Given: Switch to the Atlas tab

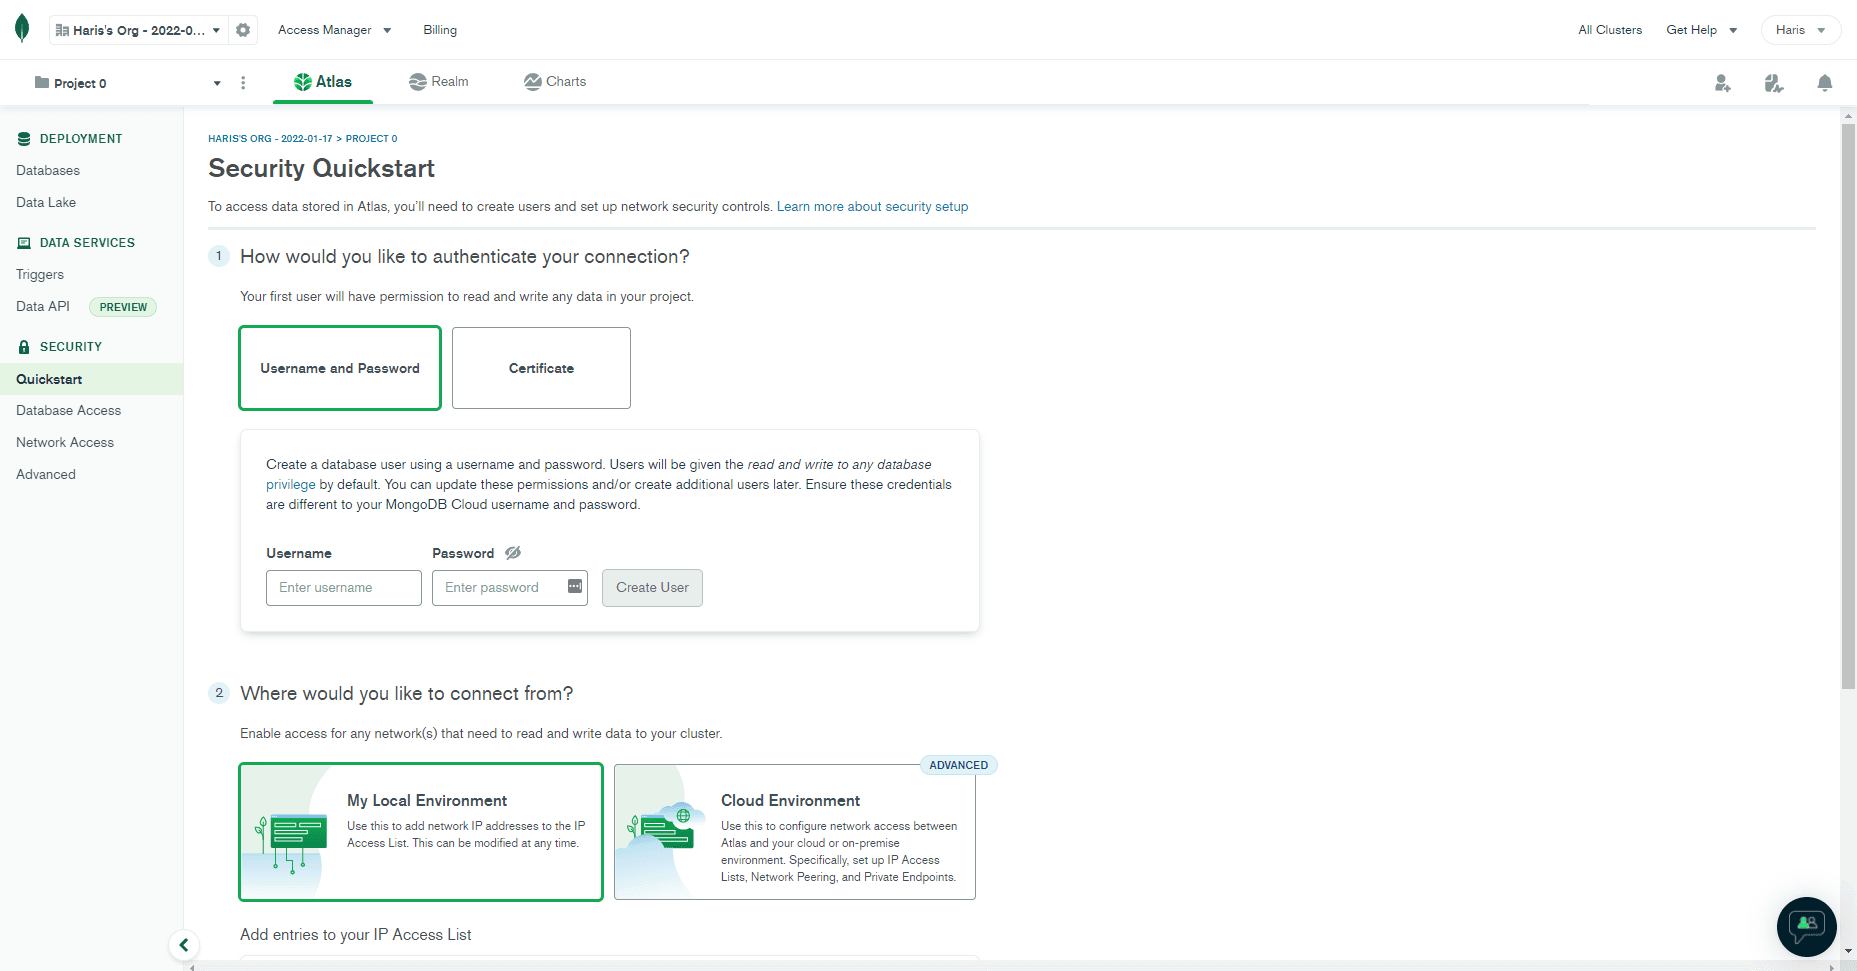Looking at the screenshot, I should [x=323, y=82].
